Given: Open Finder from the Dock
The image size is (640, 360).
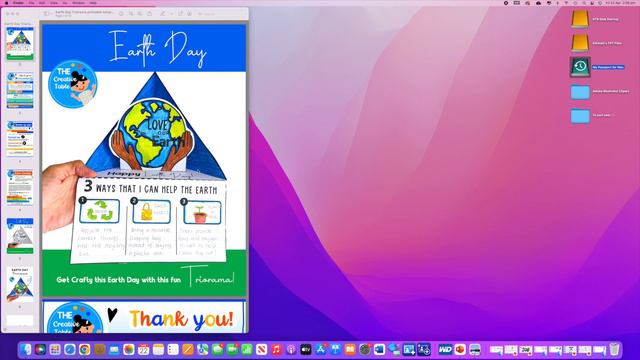Looking at the screenshot, I should coord(25,349).
